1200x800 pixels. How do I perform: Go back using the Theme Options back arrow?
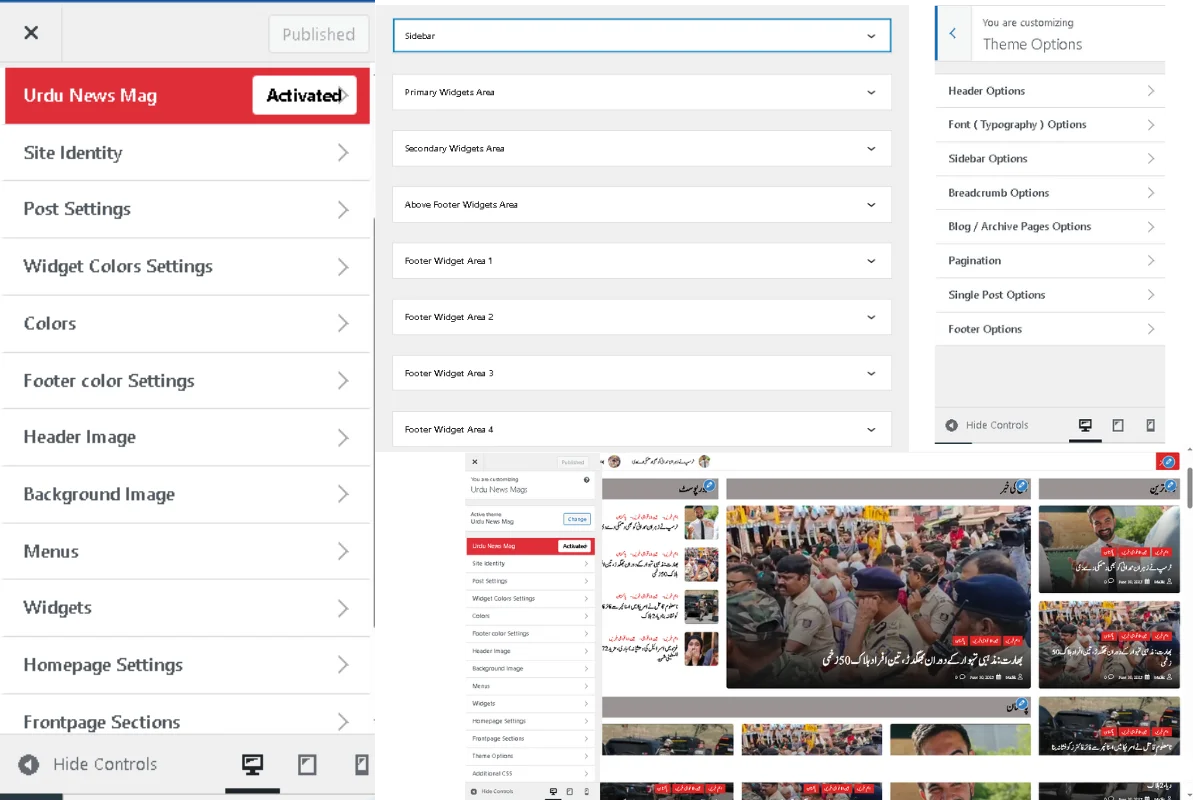click(x=952, y=34)
